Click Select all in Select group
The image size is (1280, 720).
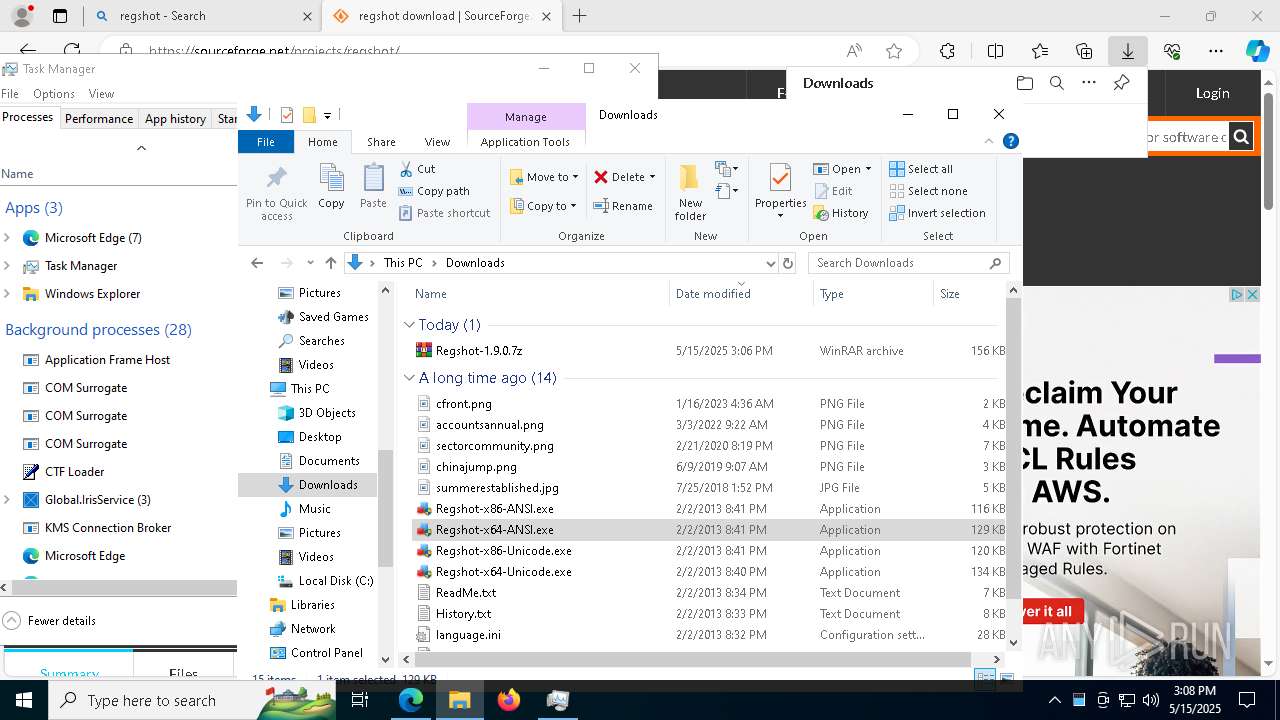point(921,169)
